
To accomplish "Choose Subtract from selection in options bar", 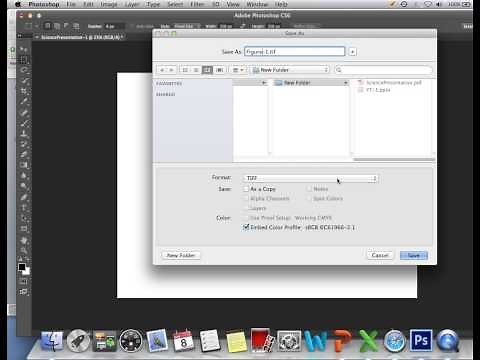I will click(x=66, y=26).
